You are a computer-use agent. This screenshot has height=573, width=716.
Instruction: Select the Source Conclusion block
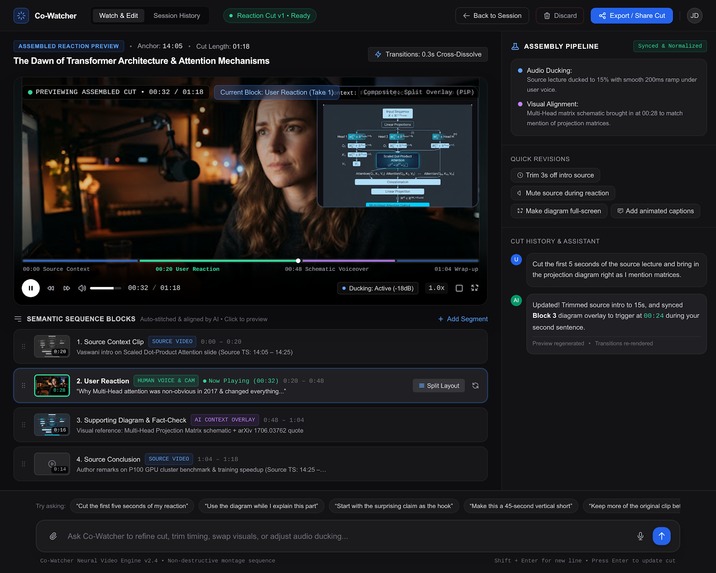coord(250,464)
